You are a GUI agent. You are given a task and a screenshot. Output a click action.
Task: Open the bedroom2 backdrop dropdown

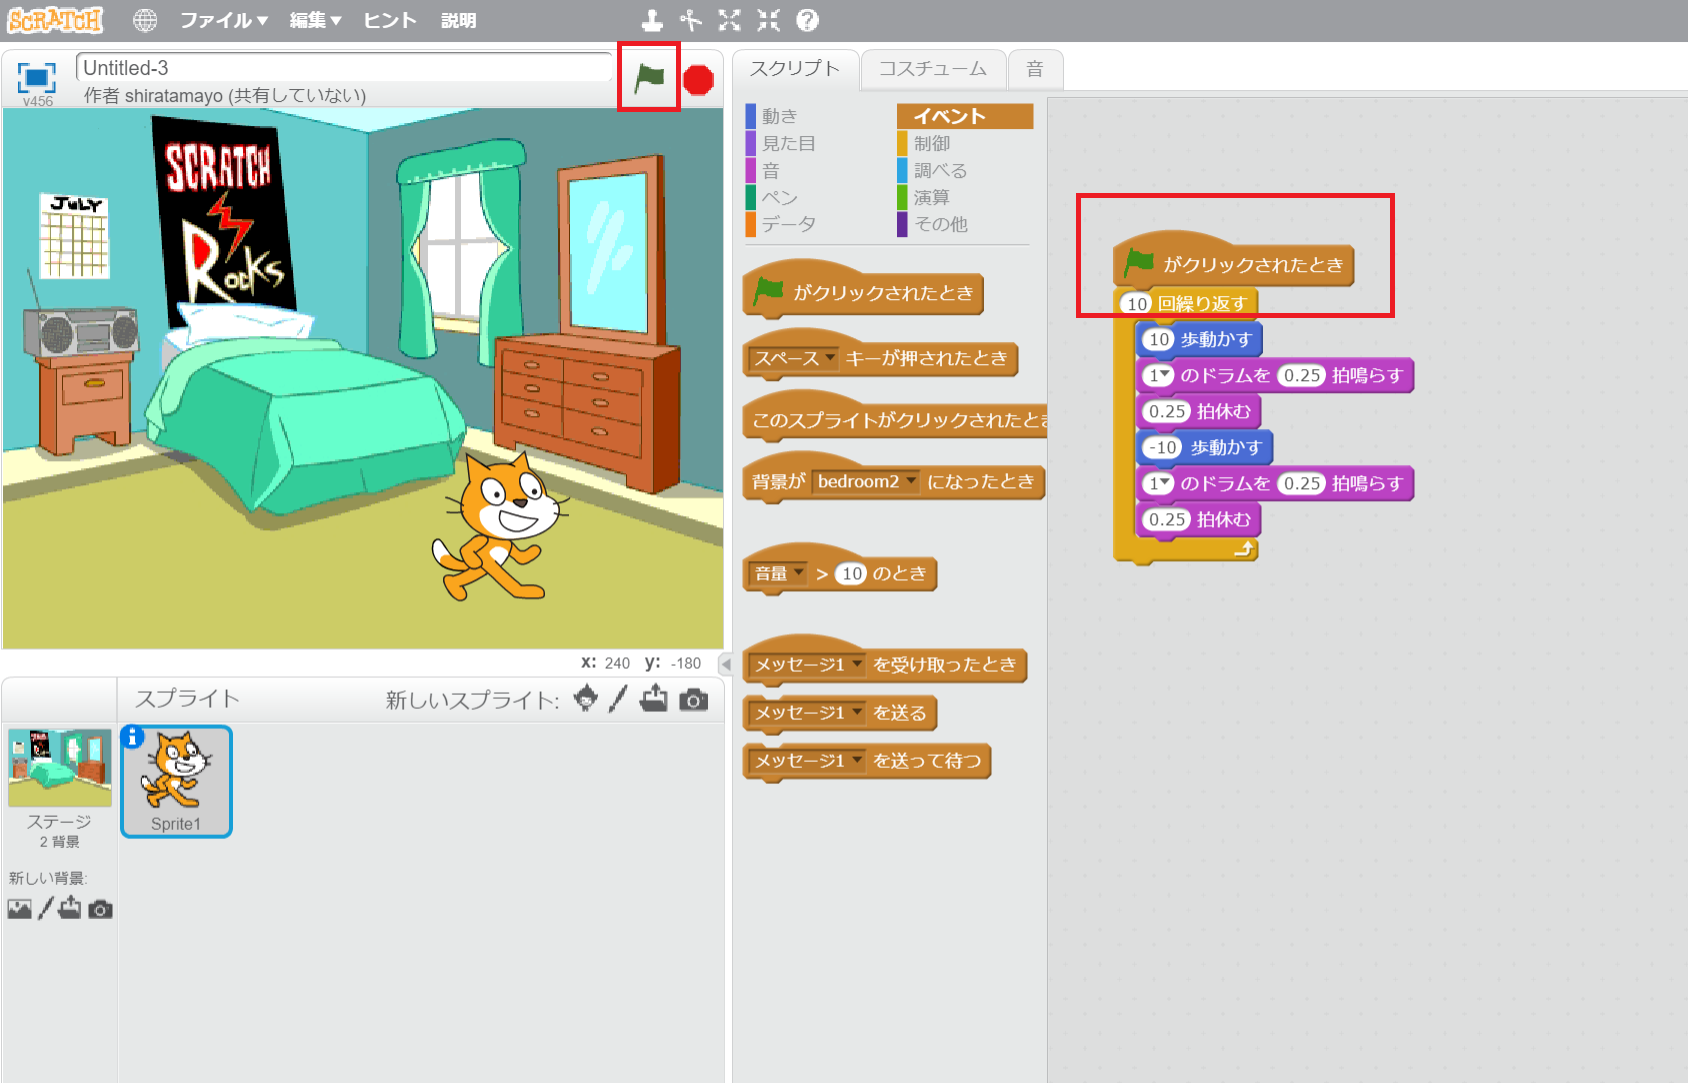(866, 481)
